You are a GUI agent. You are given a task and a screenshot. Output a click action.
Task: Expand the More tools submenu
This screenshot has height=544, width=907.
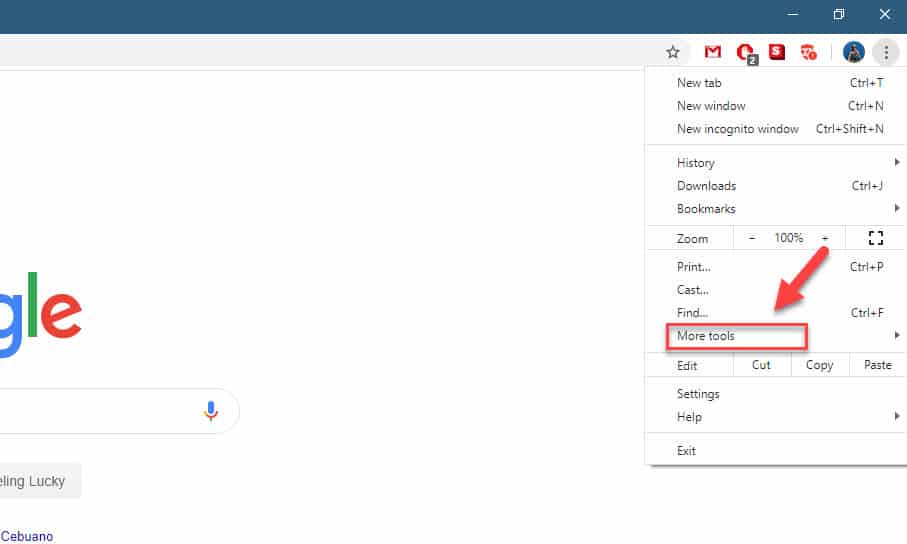(x=776, y=336)
